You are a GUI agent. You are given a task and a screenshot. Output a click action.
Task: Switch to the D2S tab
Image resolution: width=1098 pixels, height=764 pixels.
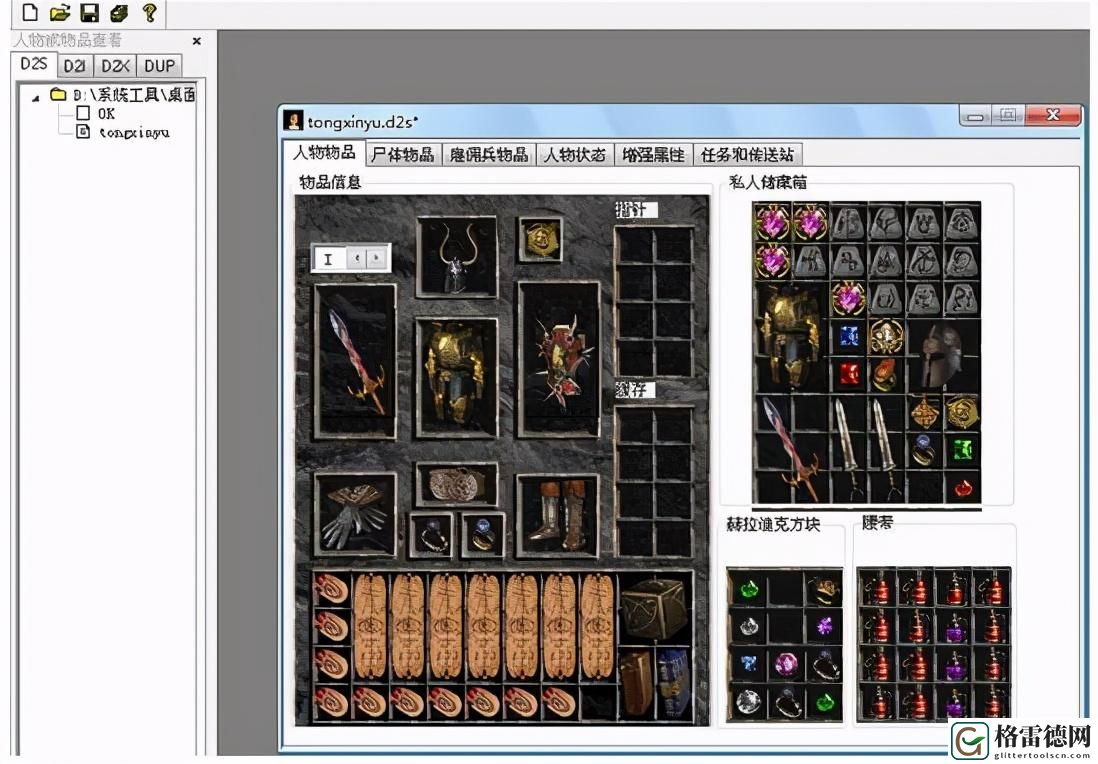(x=34, y=64)
